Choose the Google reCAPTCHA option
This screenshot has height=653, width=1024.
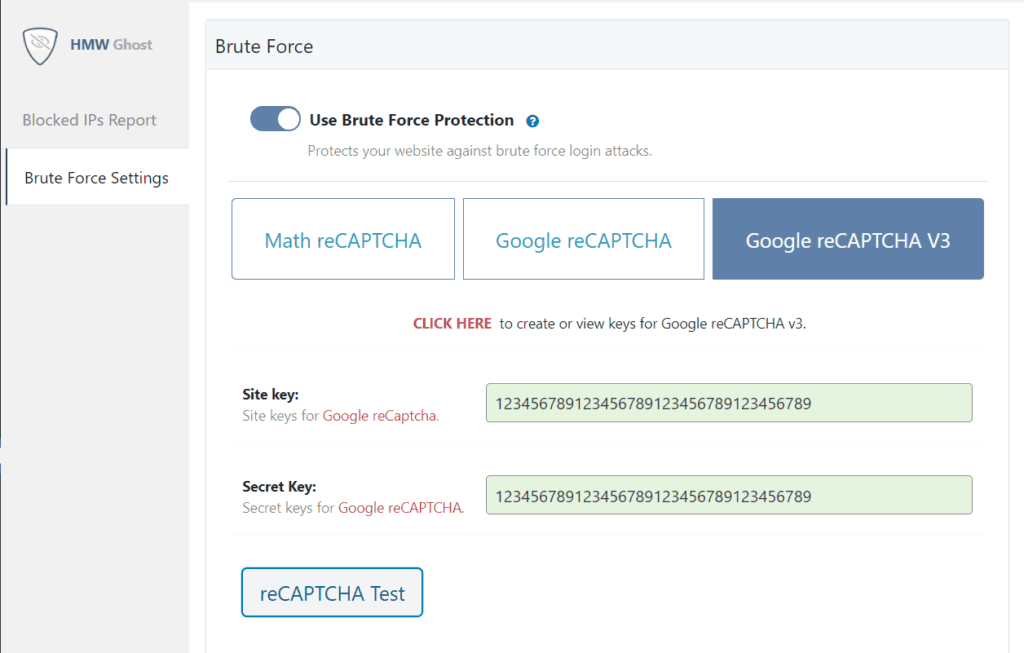pos(583,239)
